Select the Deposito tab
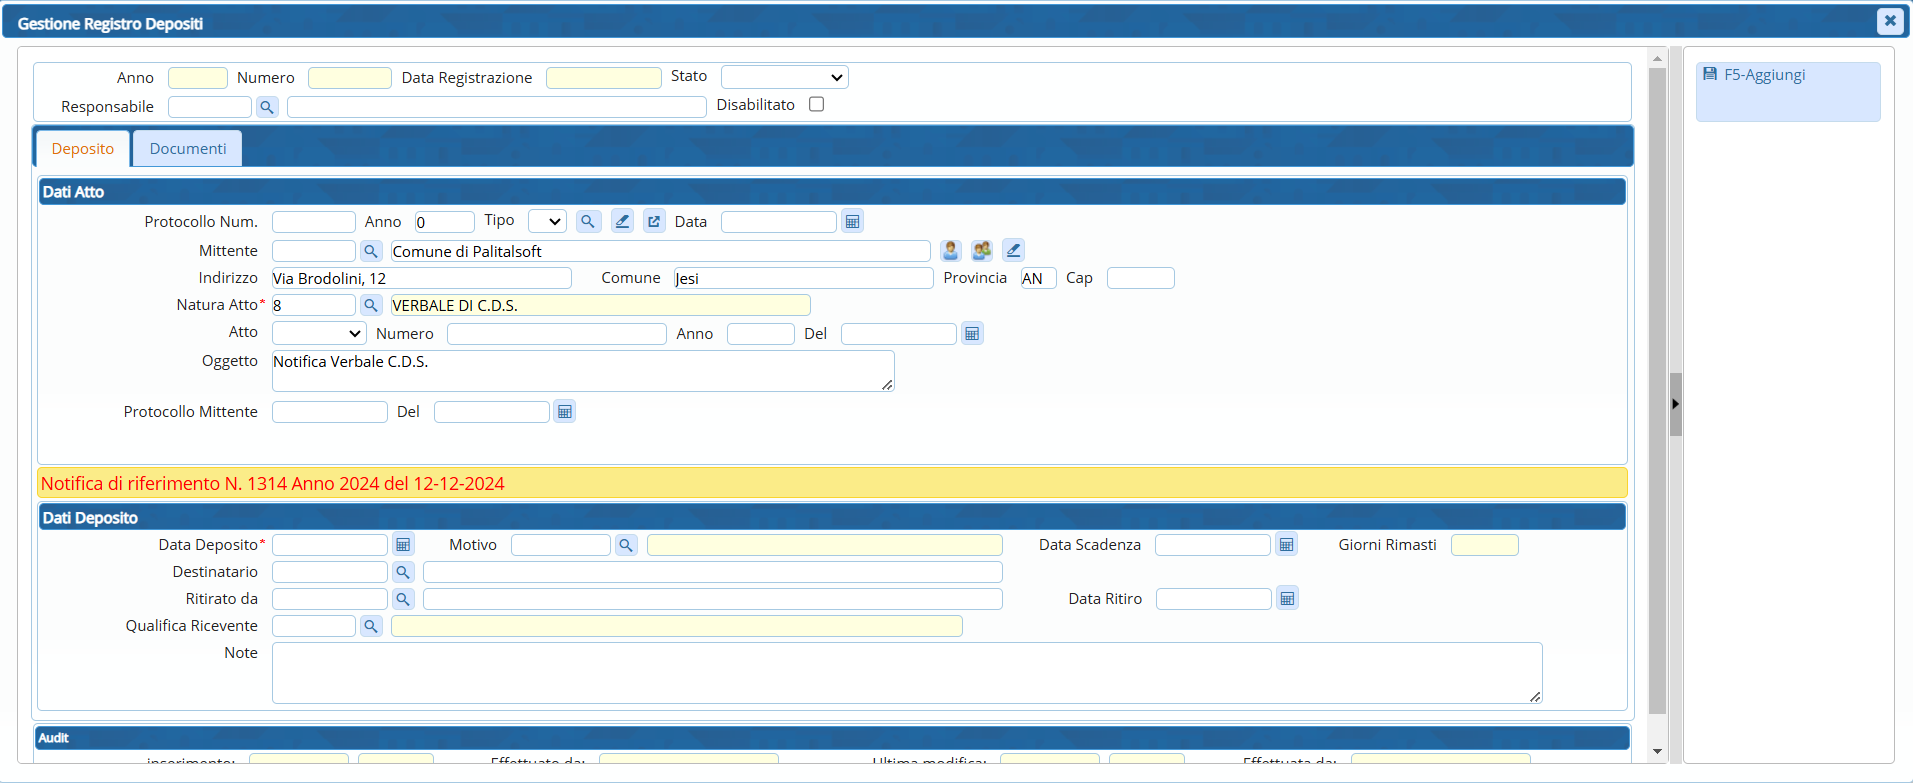Image resolution: width=1913 pixels, height=783 pixels. pos(83,149)
